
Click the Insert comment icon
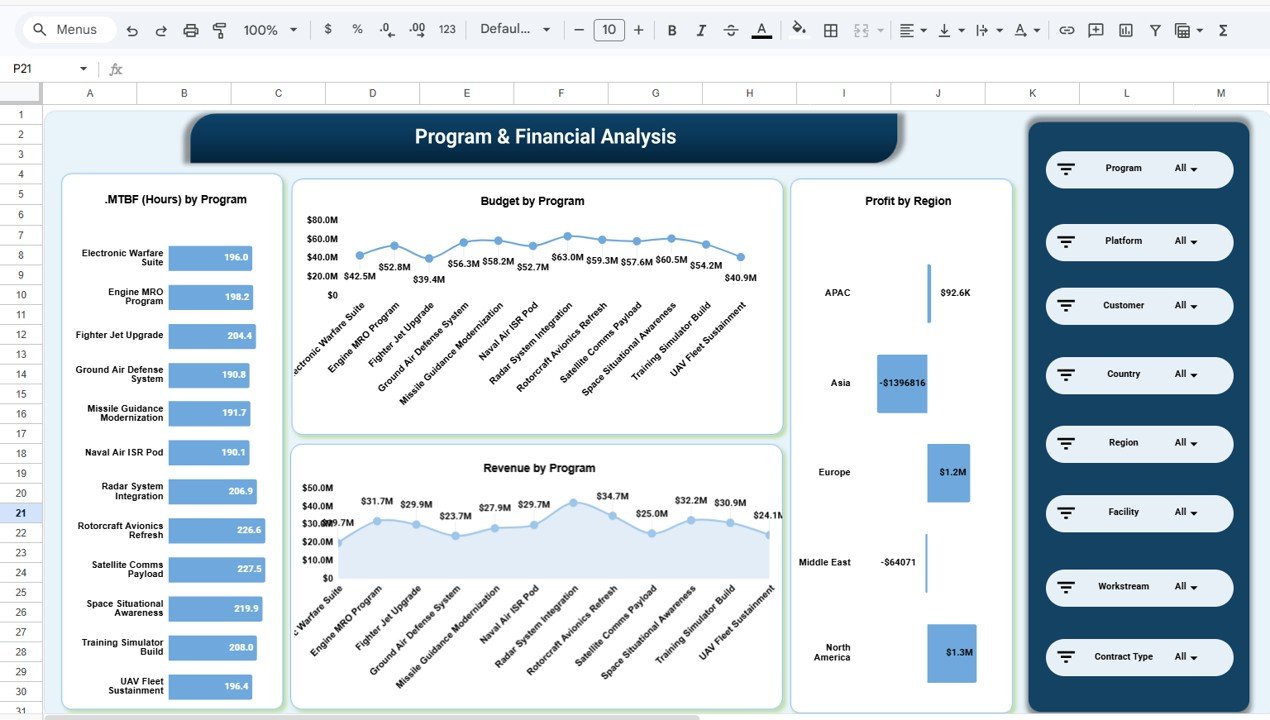tap(1095, 29)
